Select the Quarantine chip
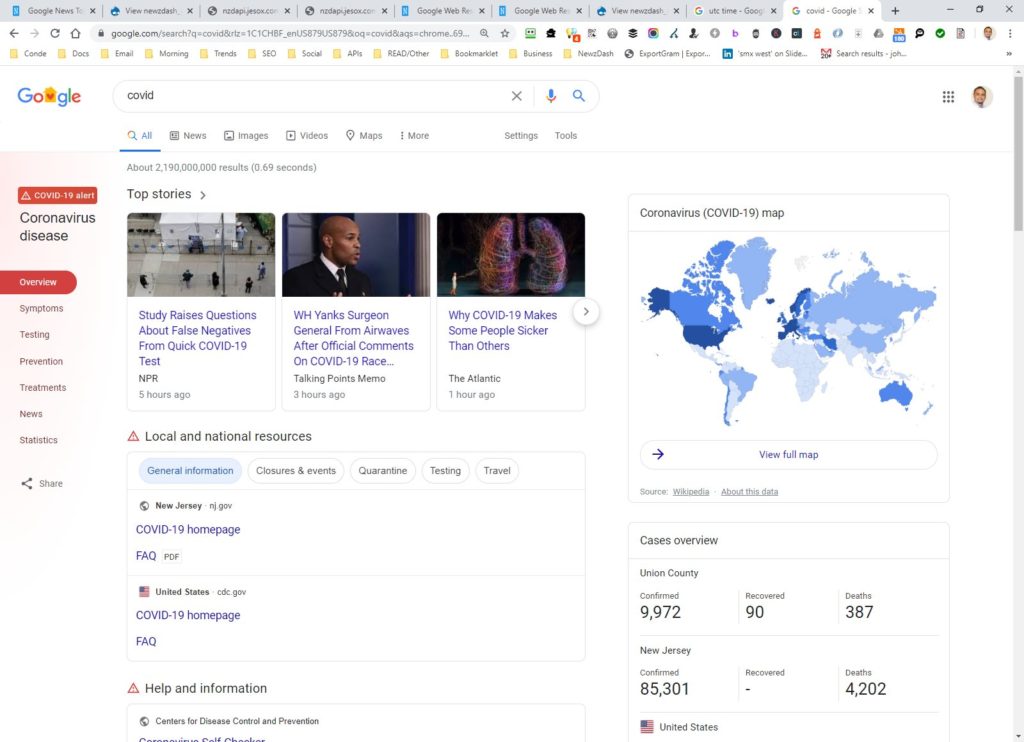The width and height of the screenshot is (1024, 742). (x=383, y=471)
